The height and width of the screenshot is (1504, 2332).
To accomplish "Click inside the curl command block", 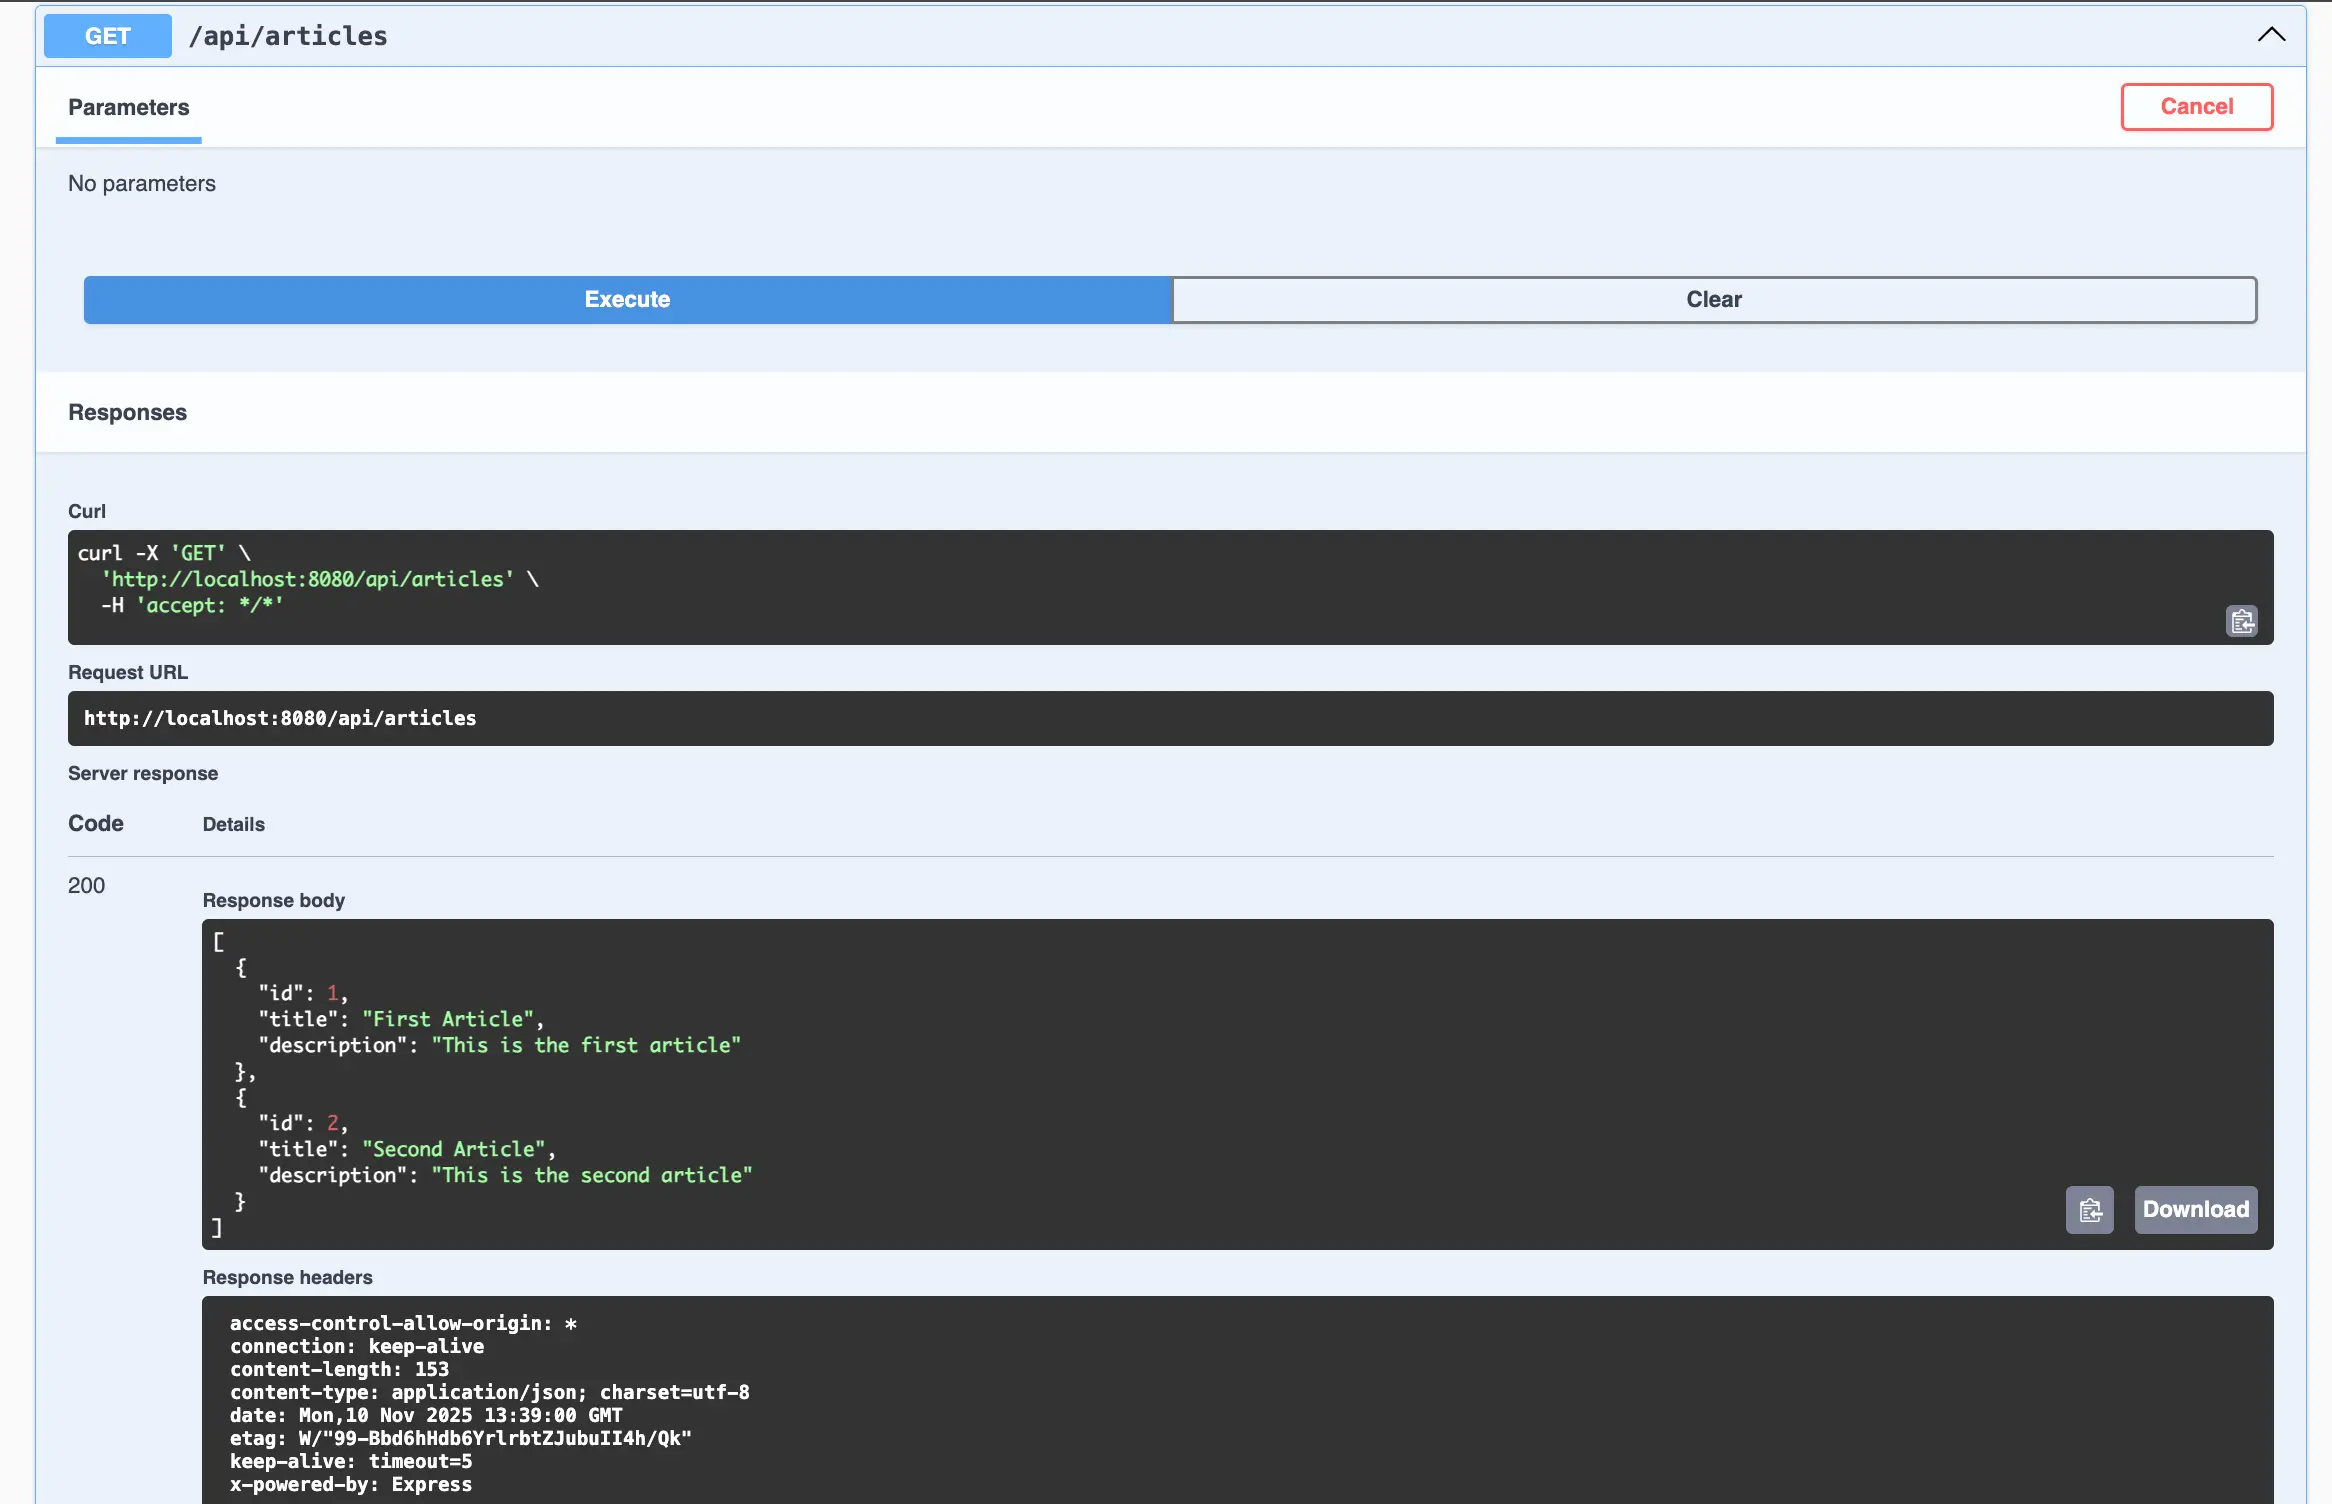I will click(1100, 587).
